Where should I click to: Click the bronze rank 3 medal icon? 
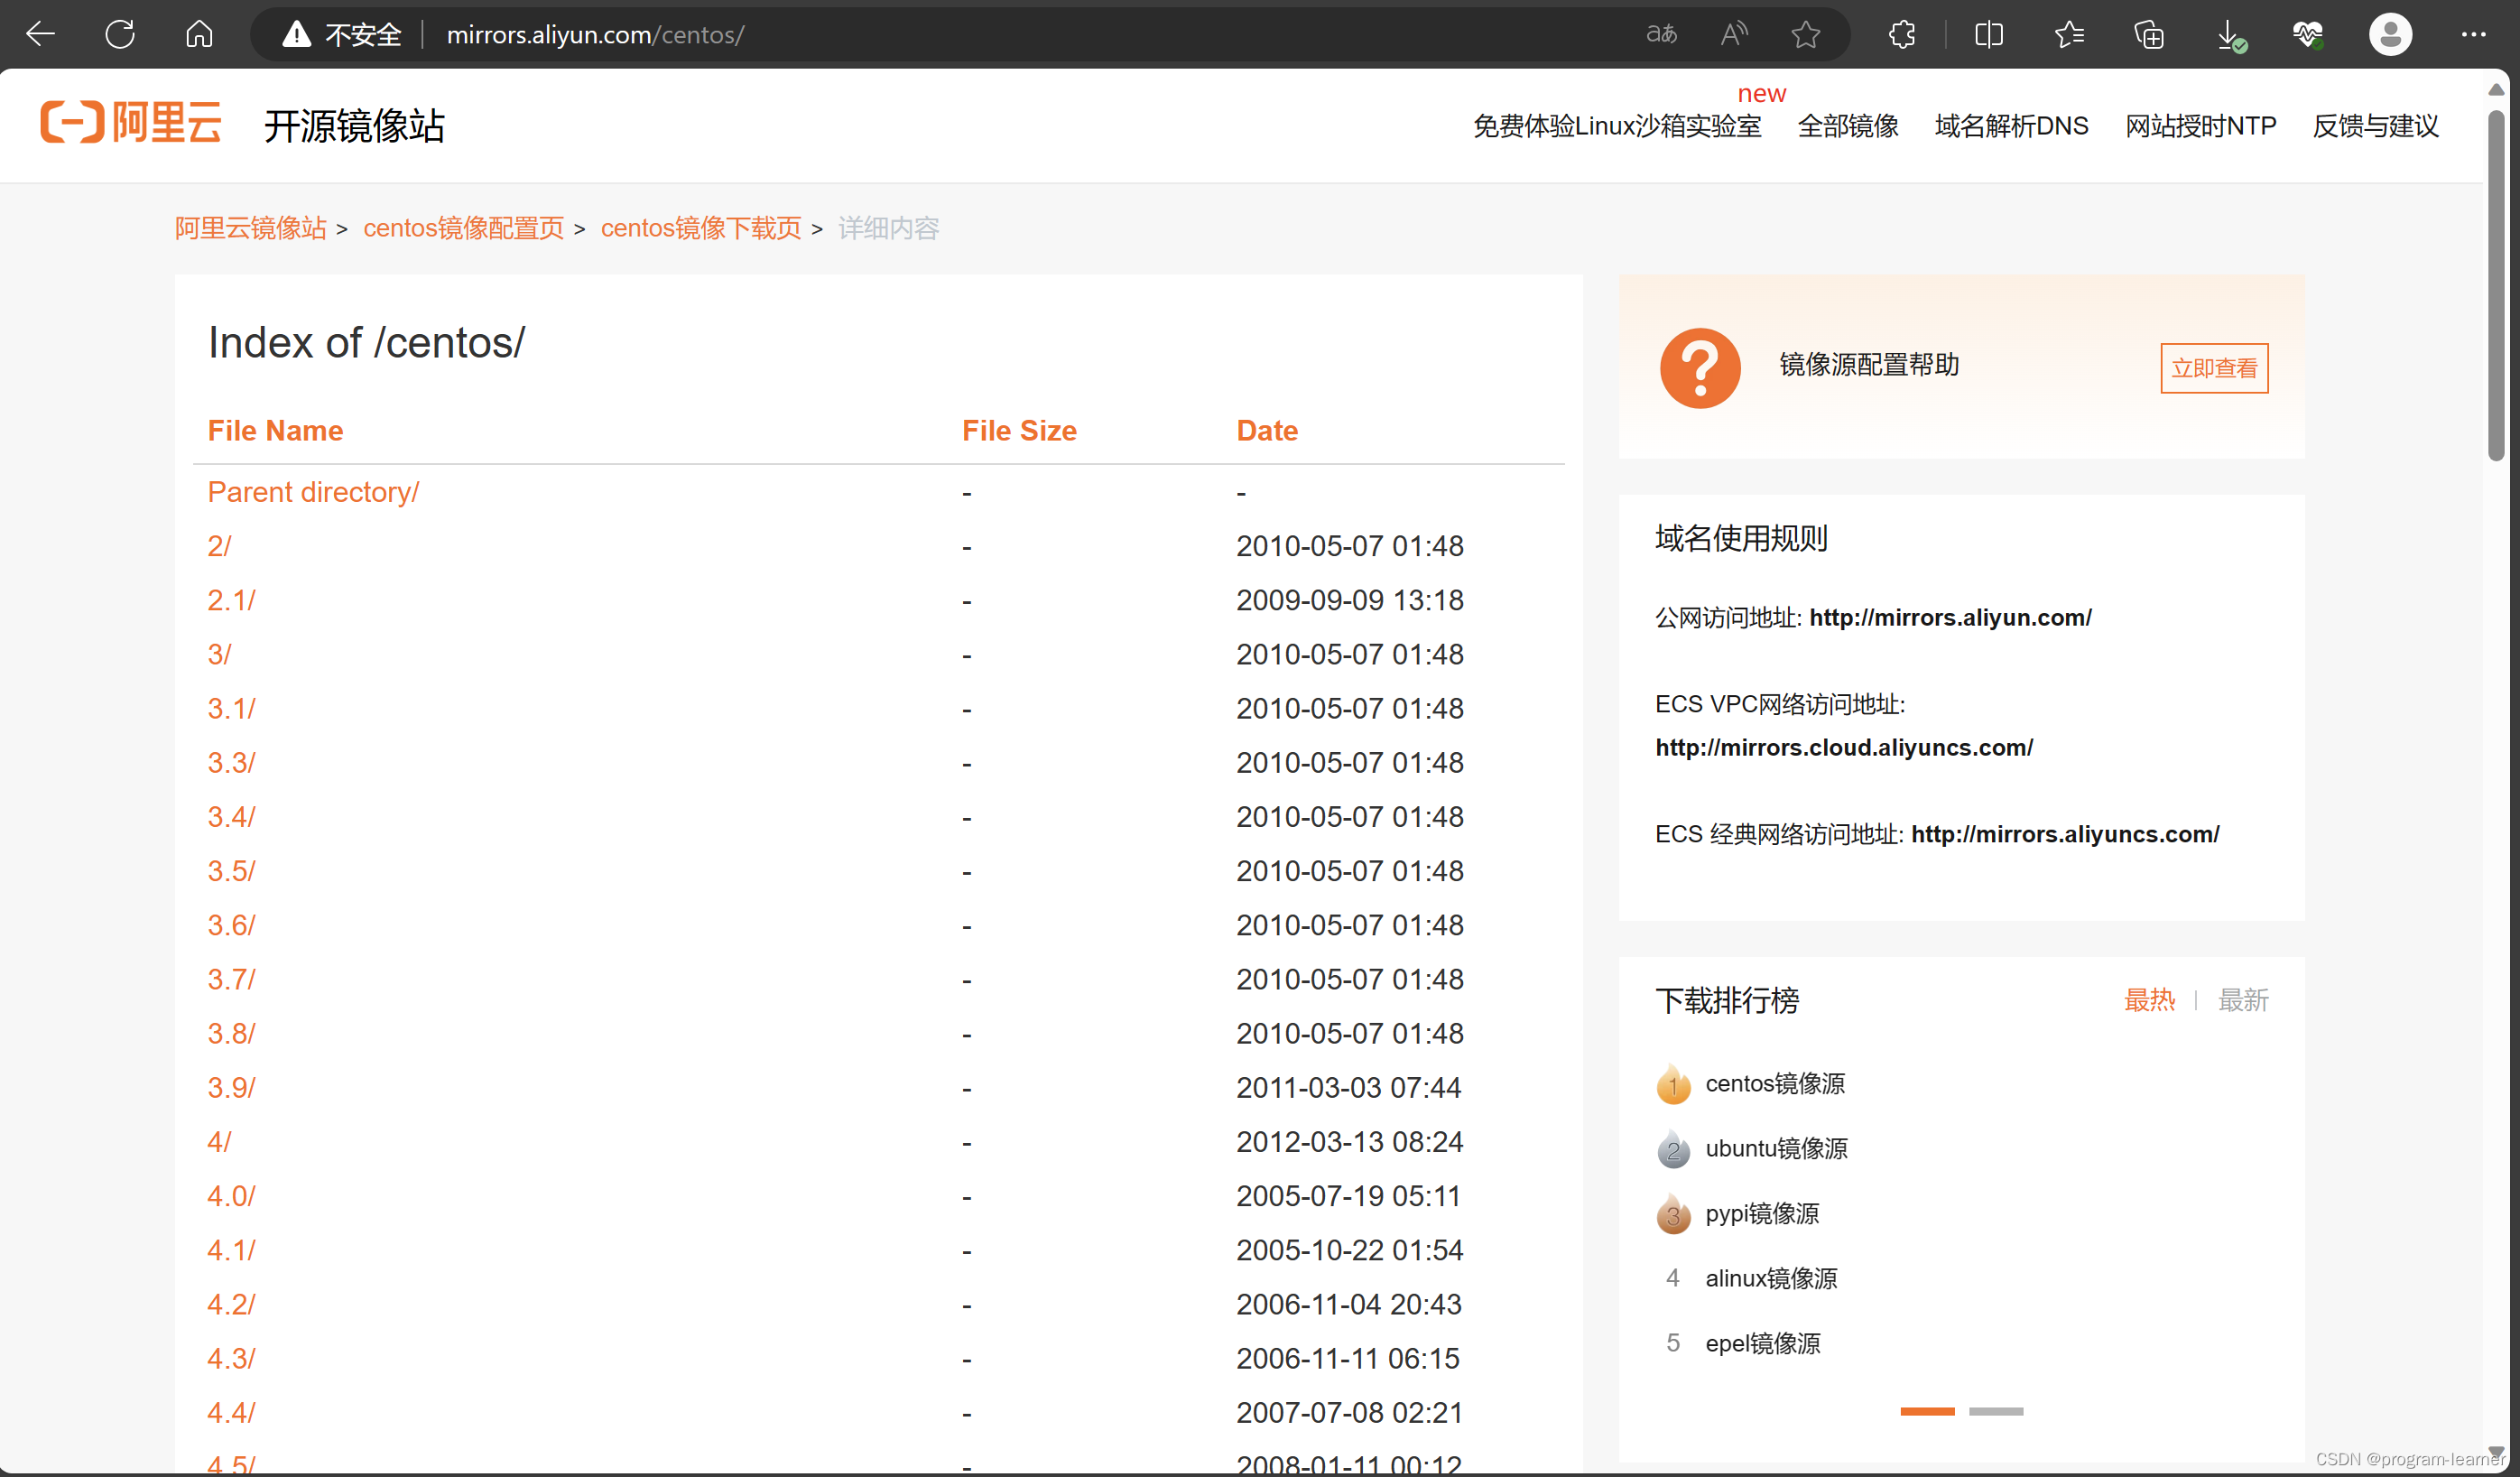[x=1673, y=1214]
